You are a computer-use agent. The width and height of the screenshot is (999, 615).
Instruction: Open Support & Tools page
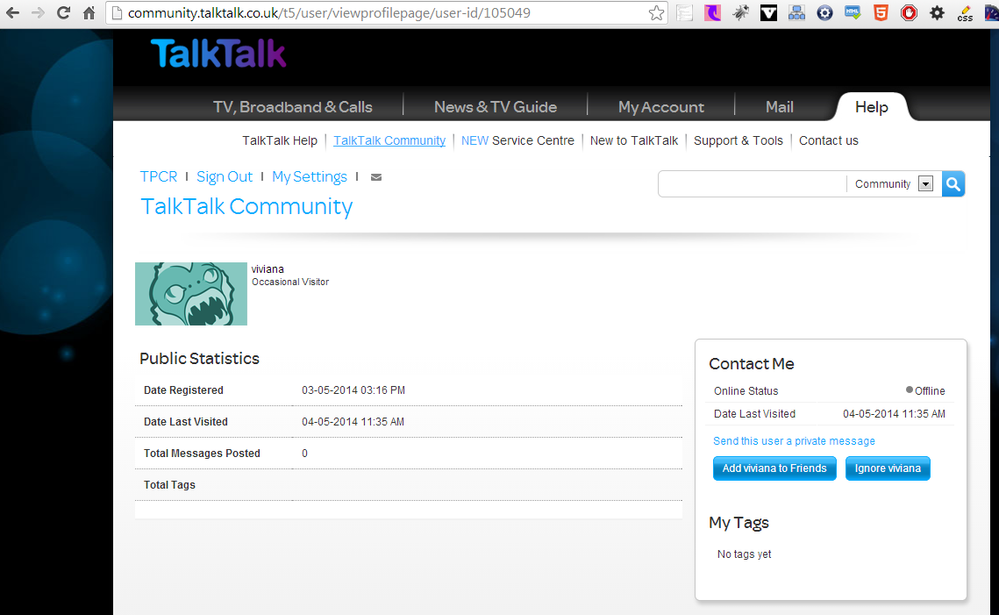738,141
